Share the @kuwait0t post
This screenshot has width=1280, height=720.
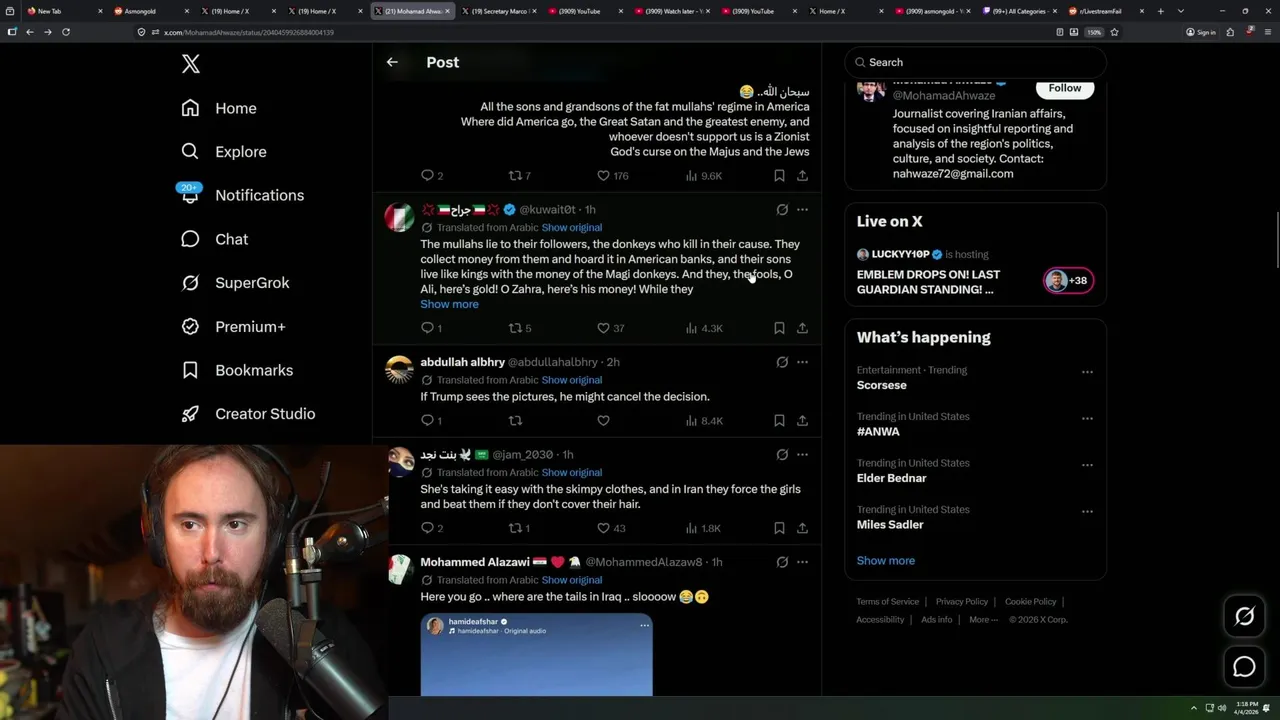click(802, 328)
